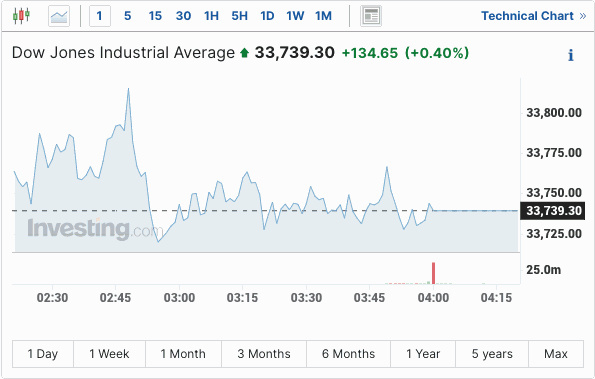The image size is (595, 379).
Task: Show the 1 Week range
Action: point(109,354)
